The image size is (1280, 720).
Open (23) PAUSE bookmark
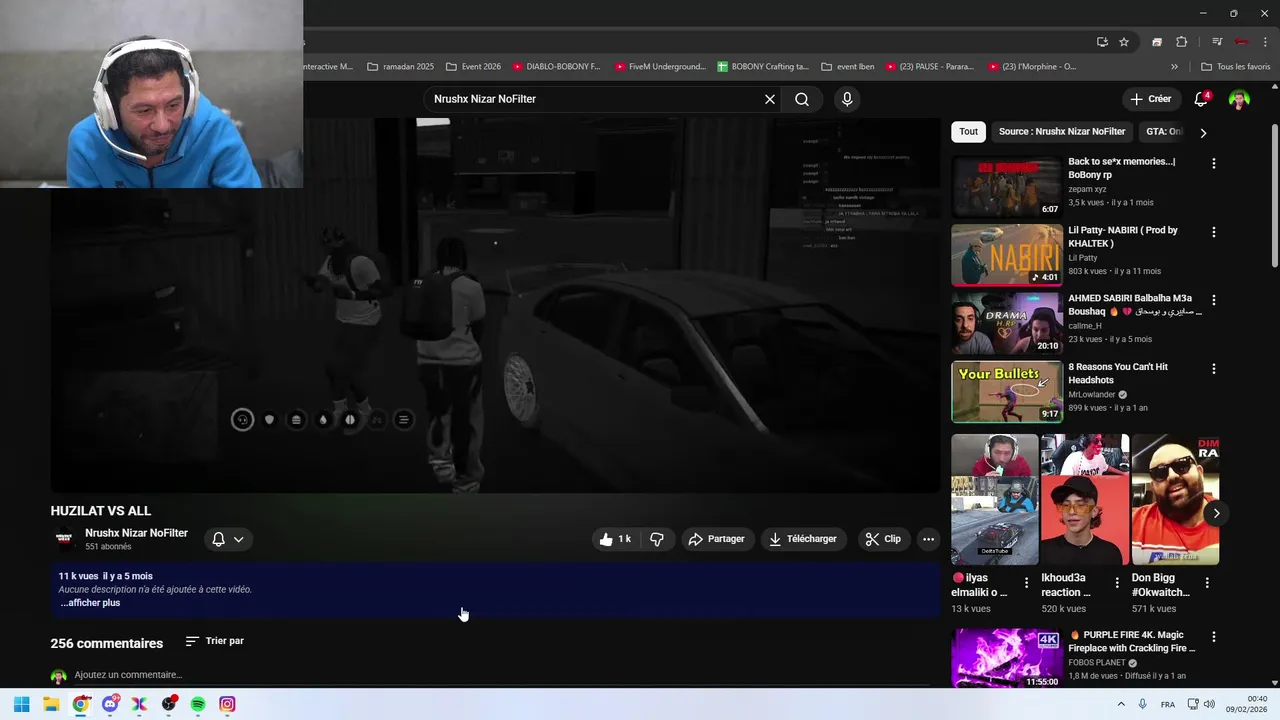click(x=930, y=67)
